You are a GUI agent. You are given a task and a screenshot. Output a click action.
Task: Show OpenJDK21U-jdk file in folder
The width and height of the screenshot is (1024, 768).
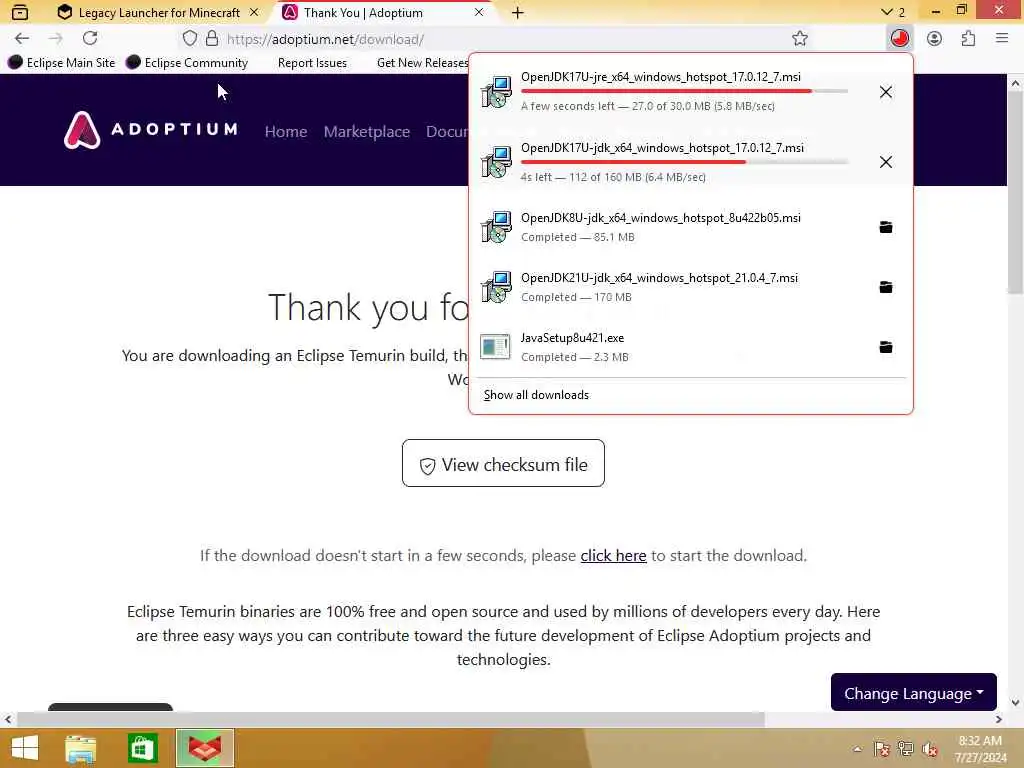click(x=886, y=287)
